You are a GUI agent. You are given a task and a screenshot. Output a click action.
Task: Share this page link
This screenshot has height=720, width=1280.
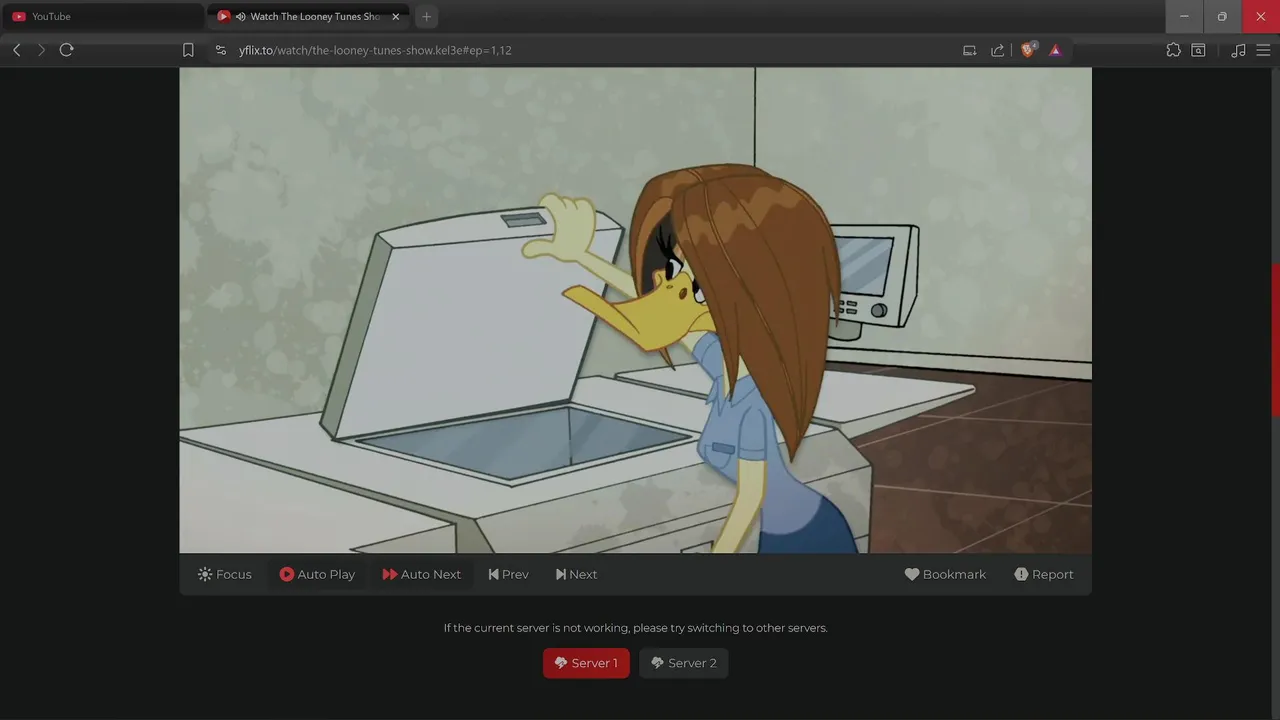pyautogui.click(x=997, y=50)
